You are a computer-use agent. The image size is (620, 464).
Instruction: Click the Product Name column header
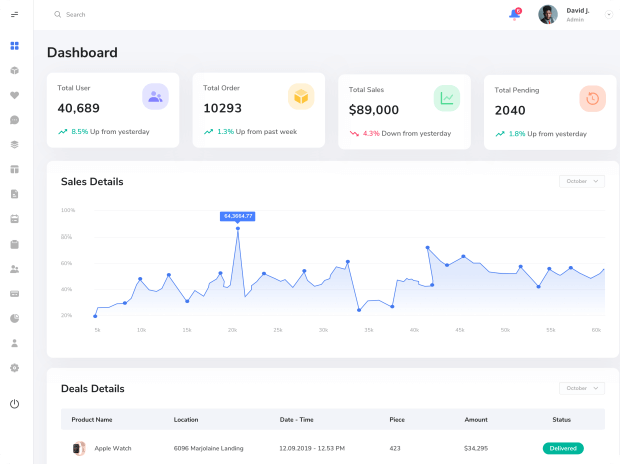(x=92, y=419)
